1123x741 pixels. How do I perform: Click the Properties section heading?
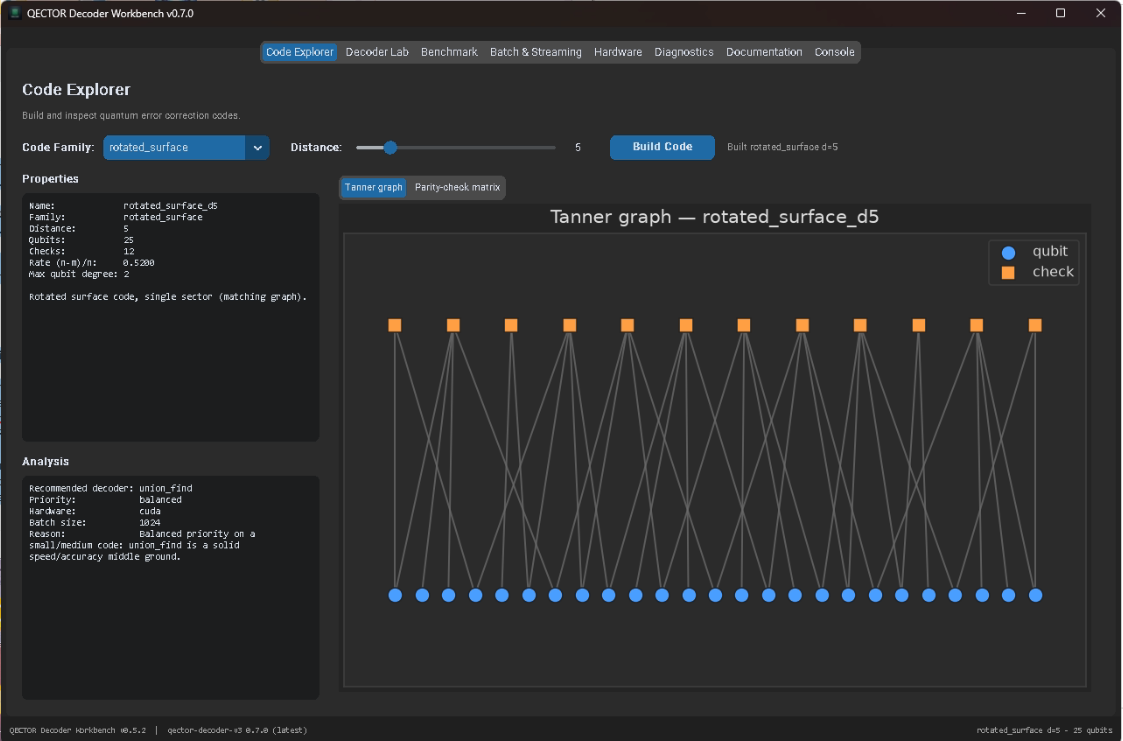pyautogui.click(x=50, y=179)
